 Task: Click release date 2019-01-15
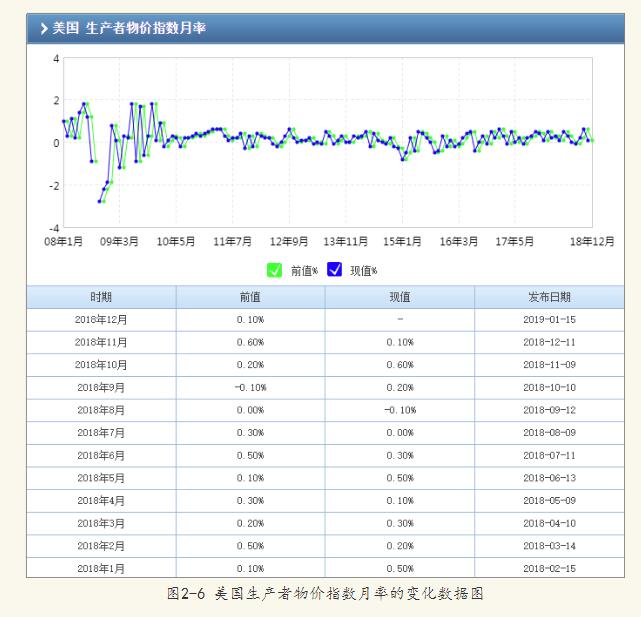549,319
